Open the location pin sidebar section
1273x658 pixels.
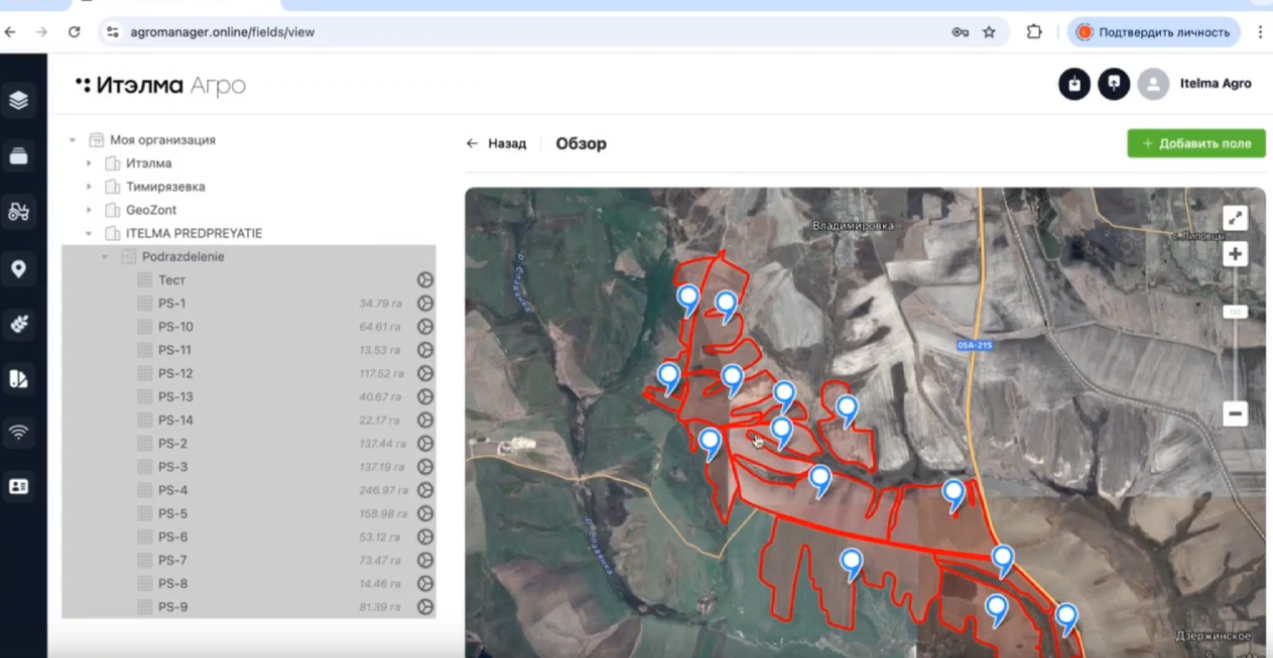(x=18, y=269)
